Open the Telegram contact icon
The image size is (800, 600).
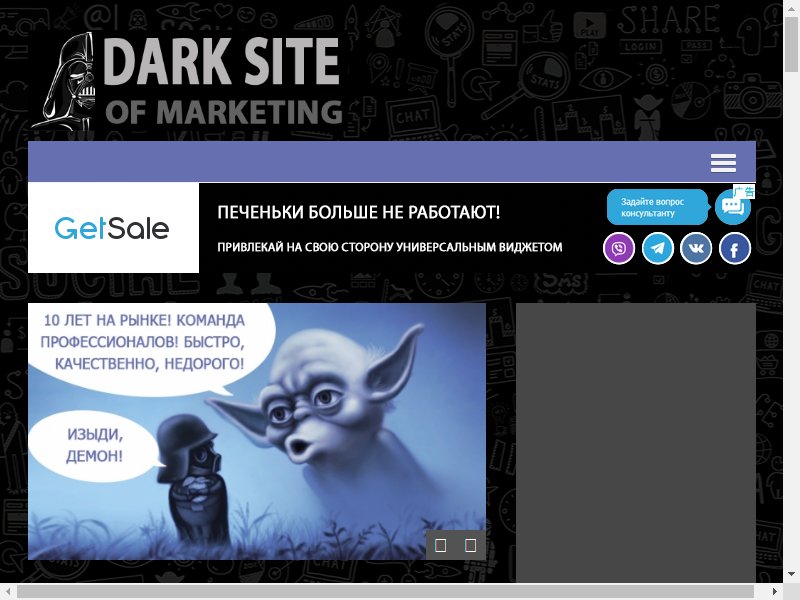pos(658,248)
